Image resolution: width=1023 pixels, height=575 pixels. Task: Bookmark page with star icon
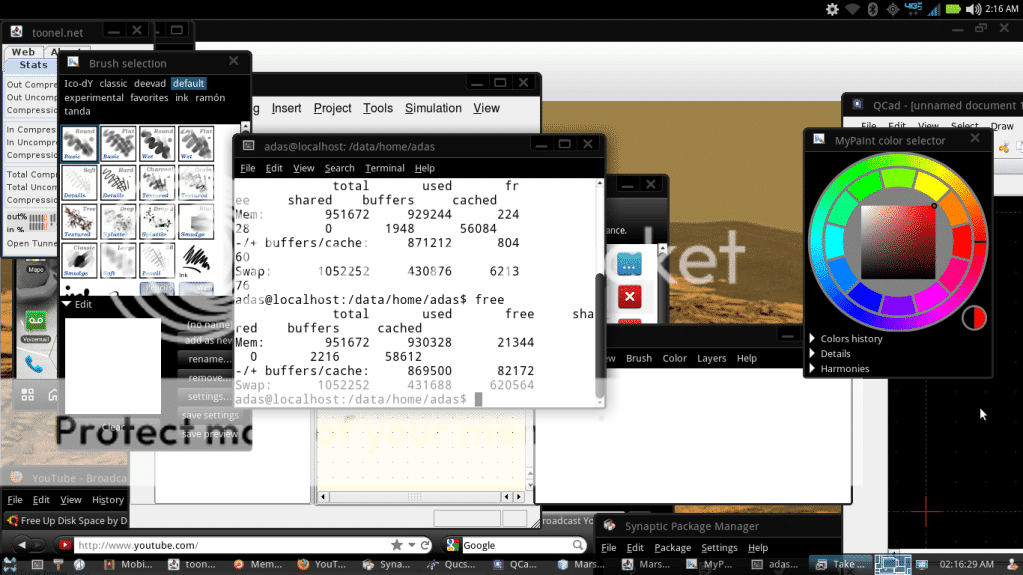397,545
